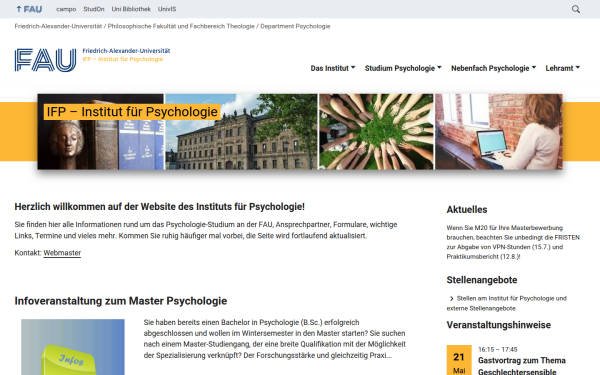This screenshot has width=600, height=375.
Task: Open the Gastvortrag zum Thema event
Action: 522,366
